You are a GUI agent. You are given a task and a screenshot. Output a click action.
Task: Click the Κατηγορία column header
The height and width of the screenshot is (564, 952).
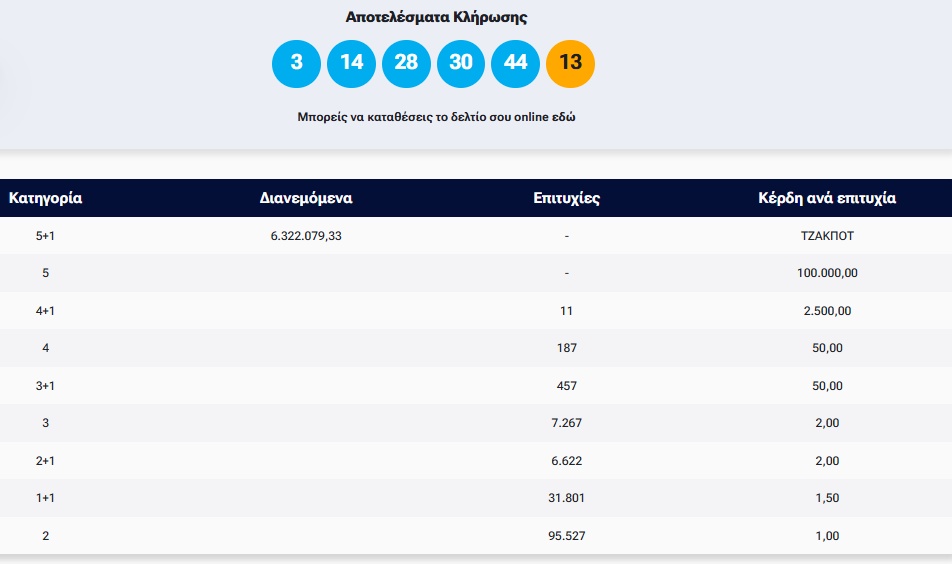45,198
